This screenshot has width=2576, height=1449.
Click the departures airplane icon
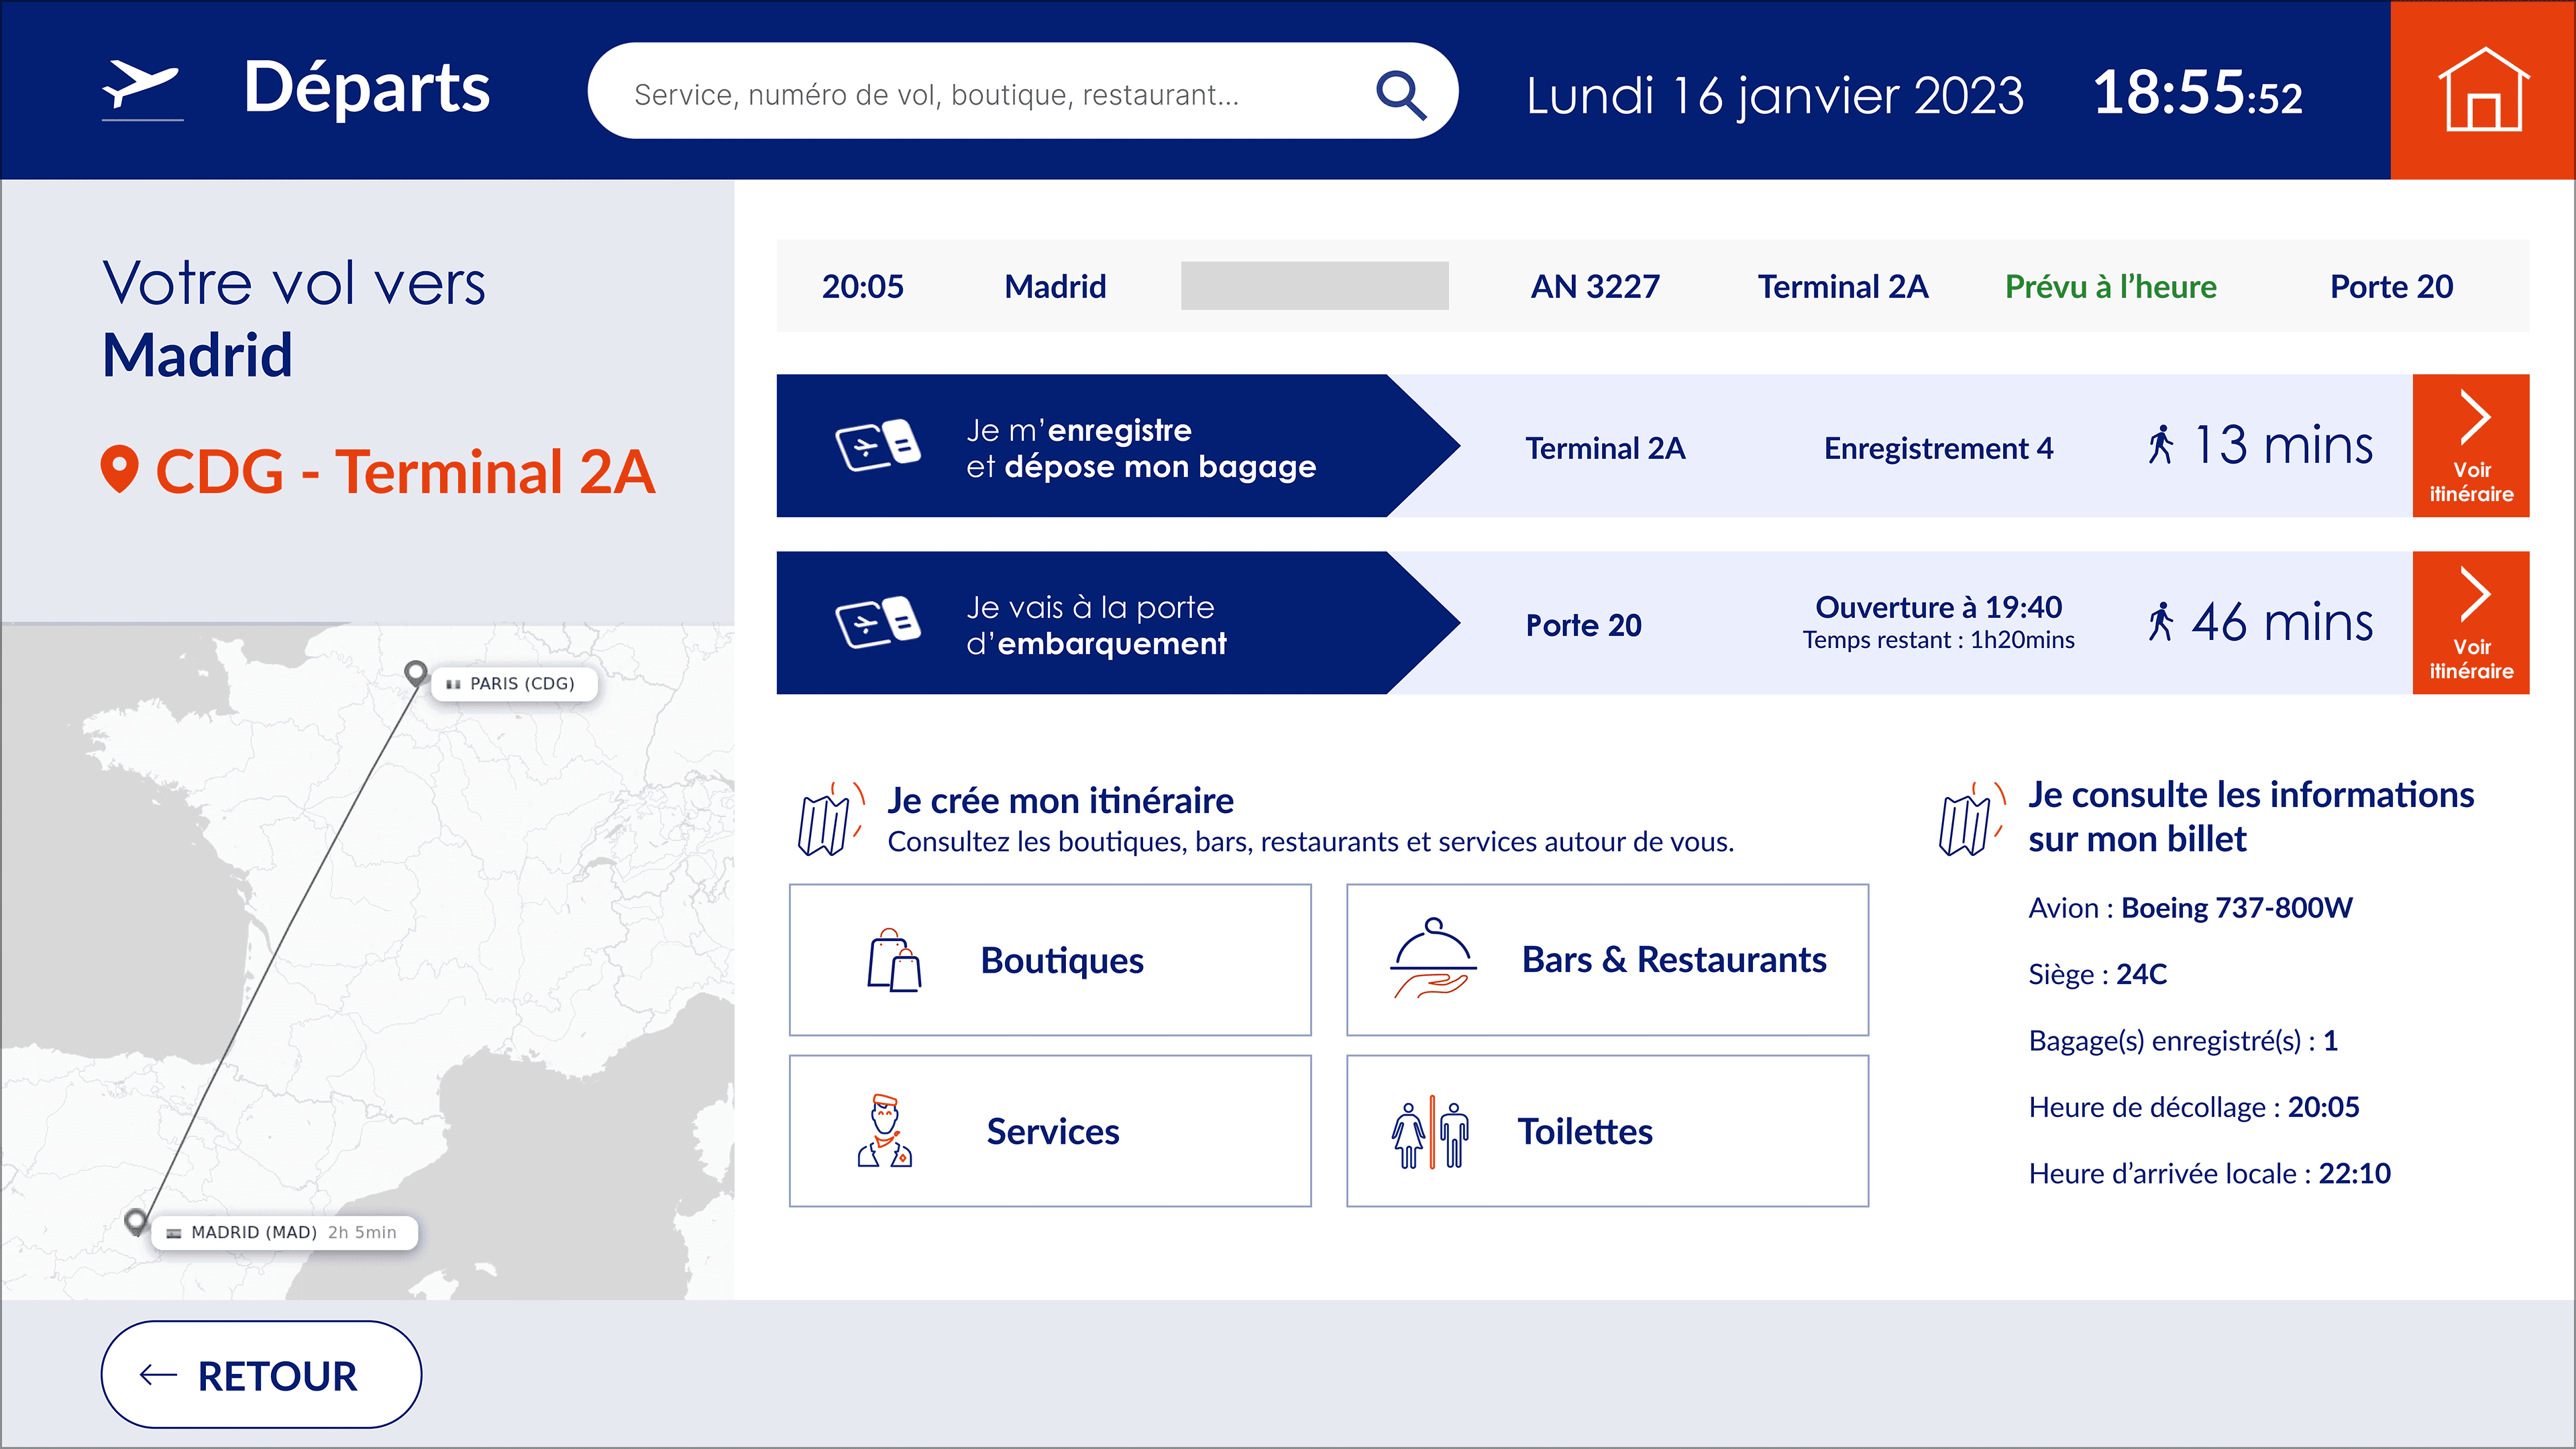point(141,86)
